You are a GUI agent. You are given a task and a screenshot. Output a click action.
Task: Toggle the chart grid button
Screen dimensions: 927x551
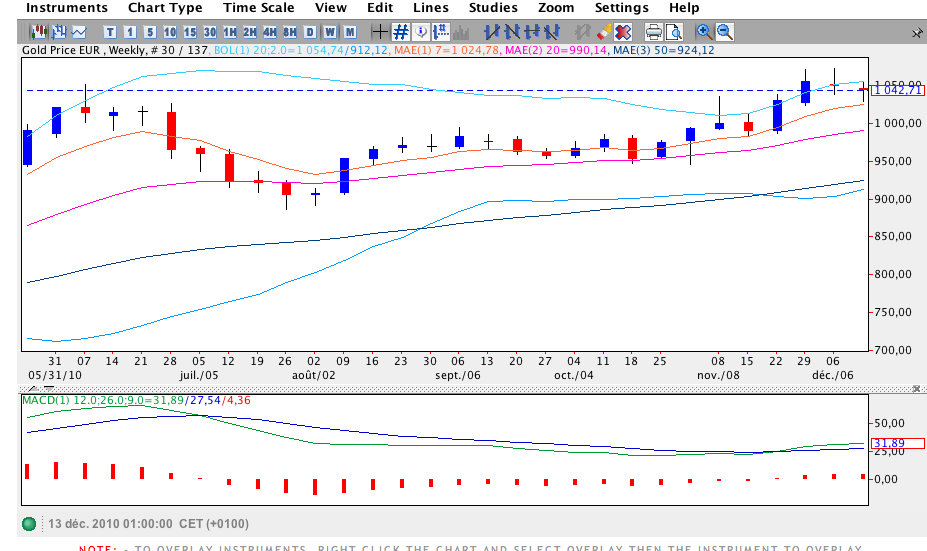point(401,32)
